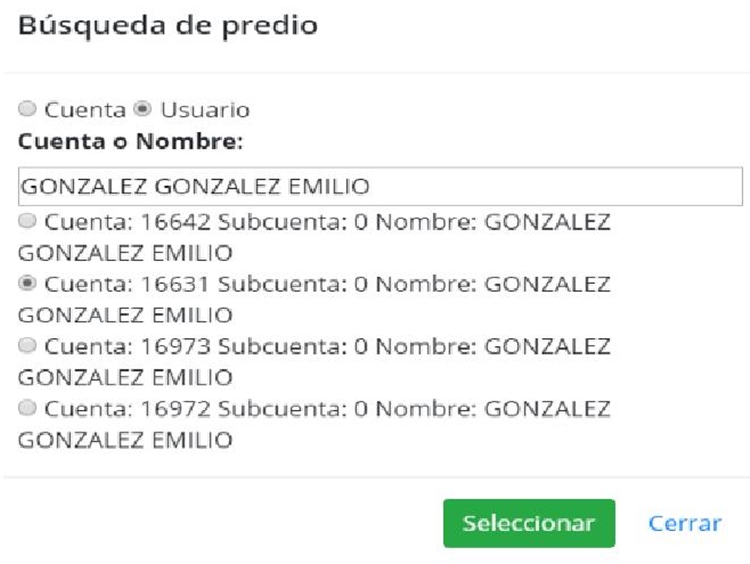Screen dimensions: 750x564
Task: Click the "Cuenta o Nombre:" bold label
Action: [x=130, y=142]
